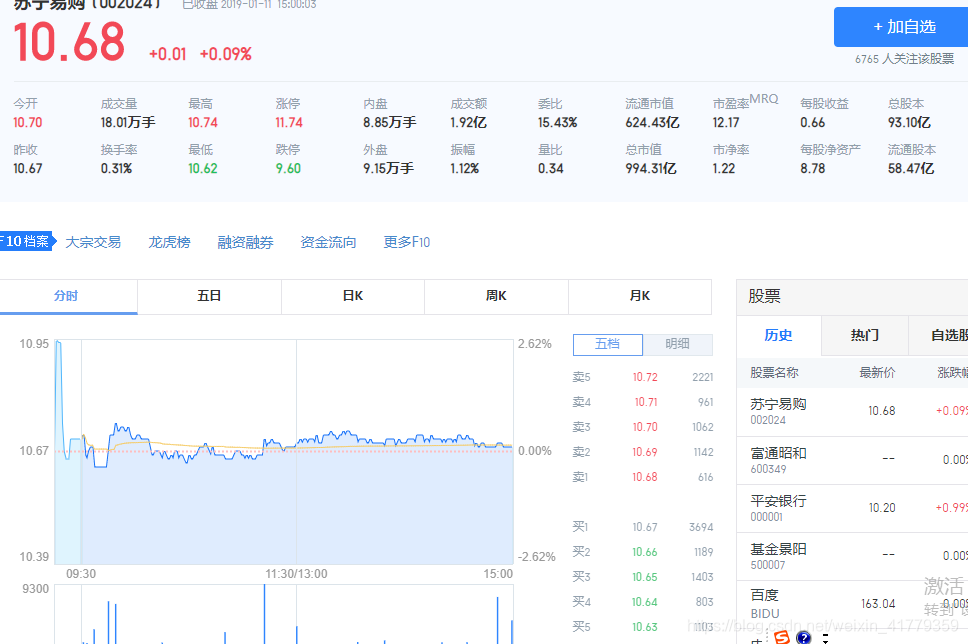Image resolution: width=968 pixels, height=644 pixels.
Task: Click the 买4 price 10.64
Action: click(x=645, y=602)
